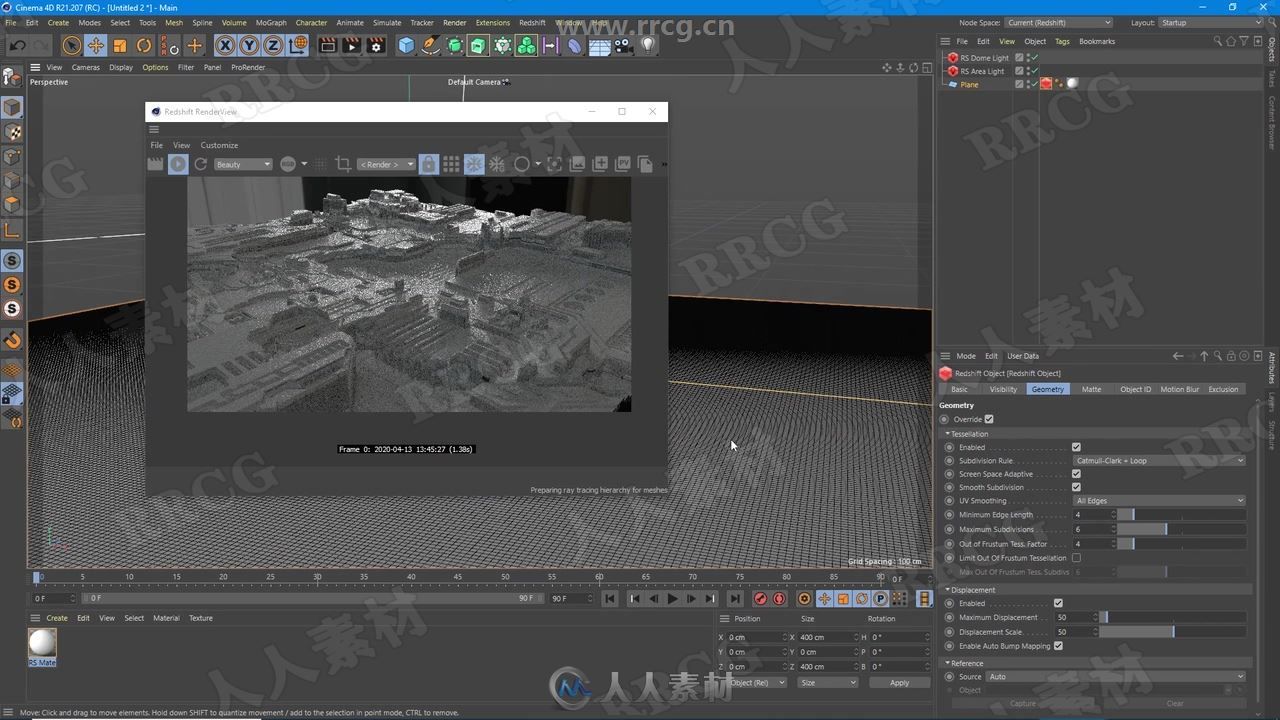
Task: Toggle Smooth Subdivision checkbox
Action: tap(1076, 487)
